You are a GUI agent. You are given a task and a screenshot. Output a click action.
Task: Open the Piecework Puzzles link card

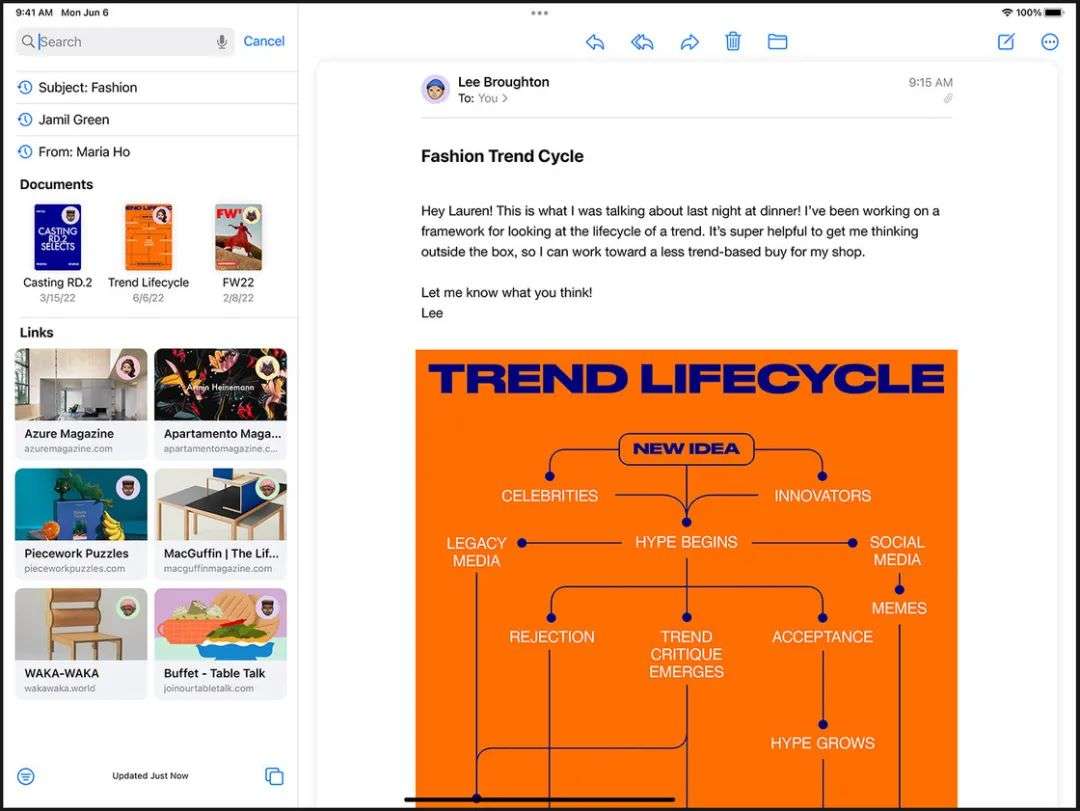point(81,524)
